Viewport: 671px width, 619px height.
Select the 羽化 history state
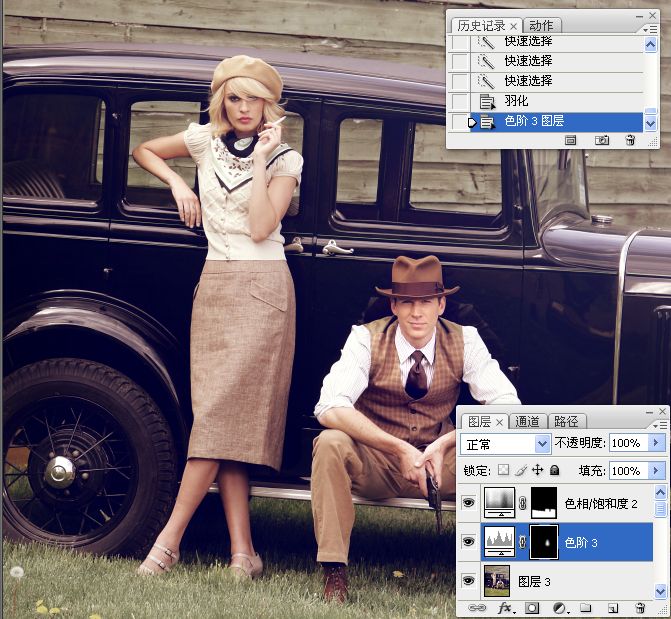(x=556, y=101)
